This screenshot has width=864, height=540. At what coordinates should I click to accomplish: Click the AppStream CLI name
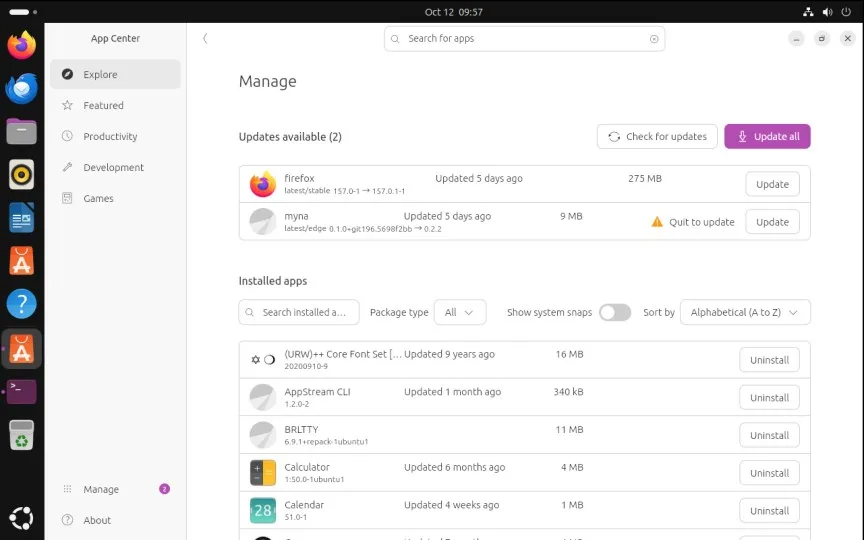pyautogui.click(x=317, y=392)
